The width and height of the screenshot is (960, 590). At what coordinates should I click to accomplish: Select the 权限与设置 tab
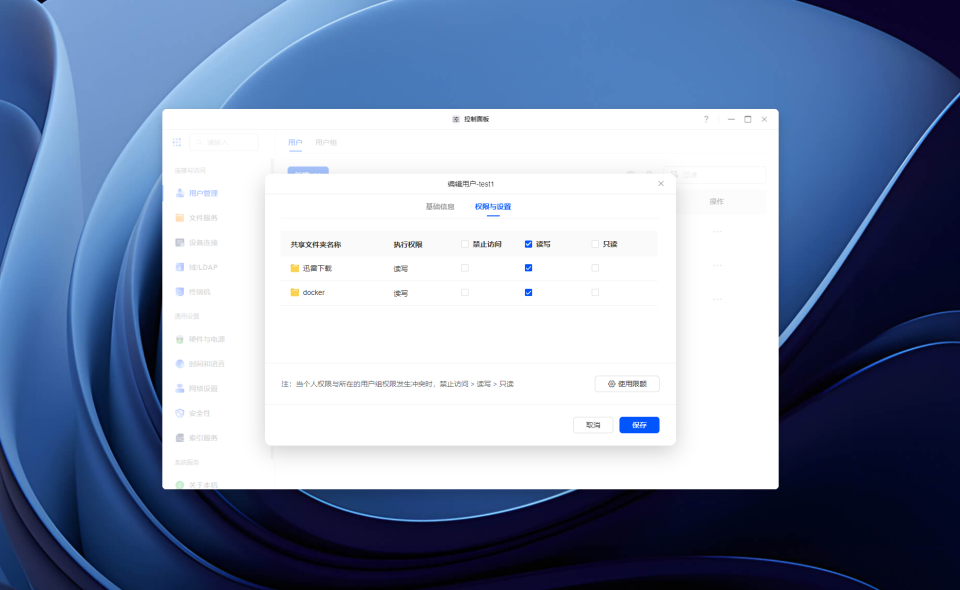coord(493,207)
